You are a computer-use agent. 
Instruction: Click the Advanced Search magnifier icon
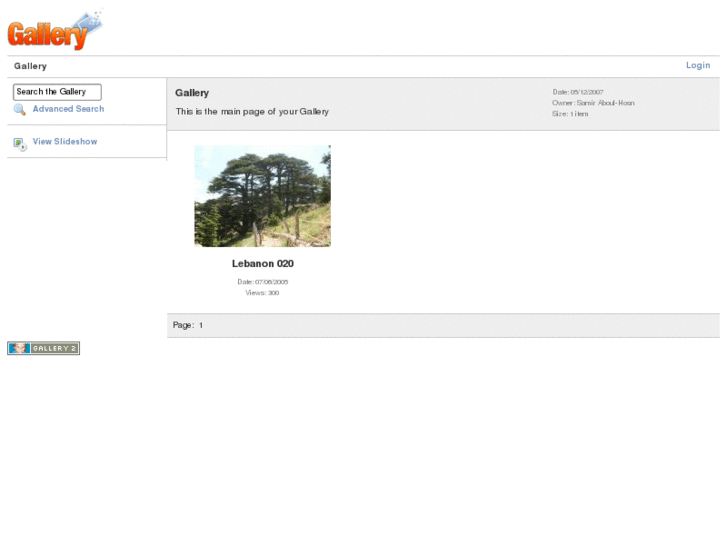coord(19,109)
